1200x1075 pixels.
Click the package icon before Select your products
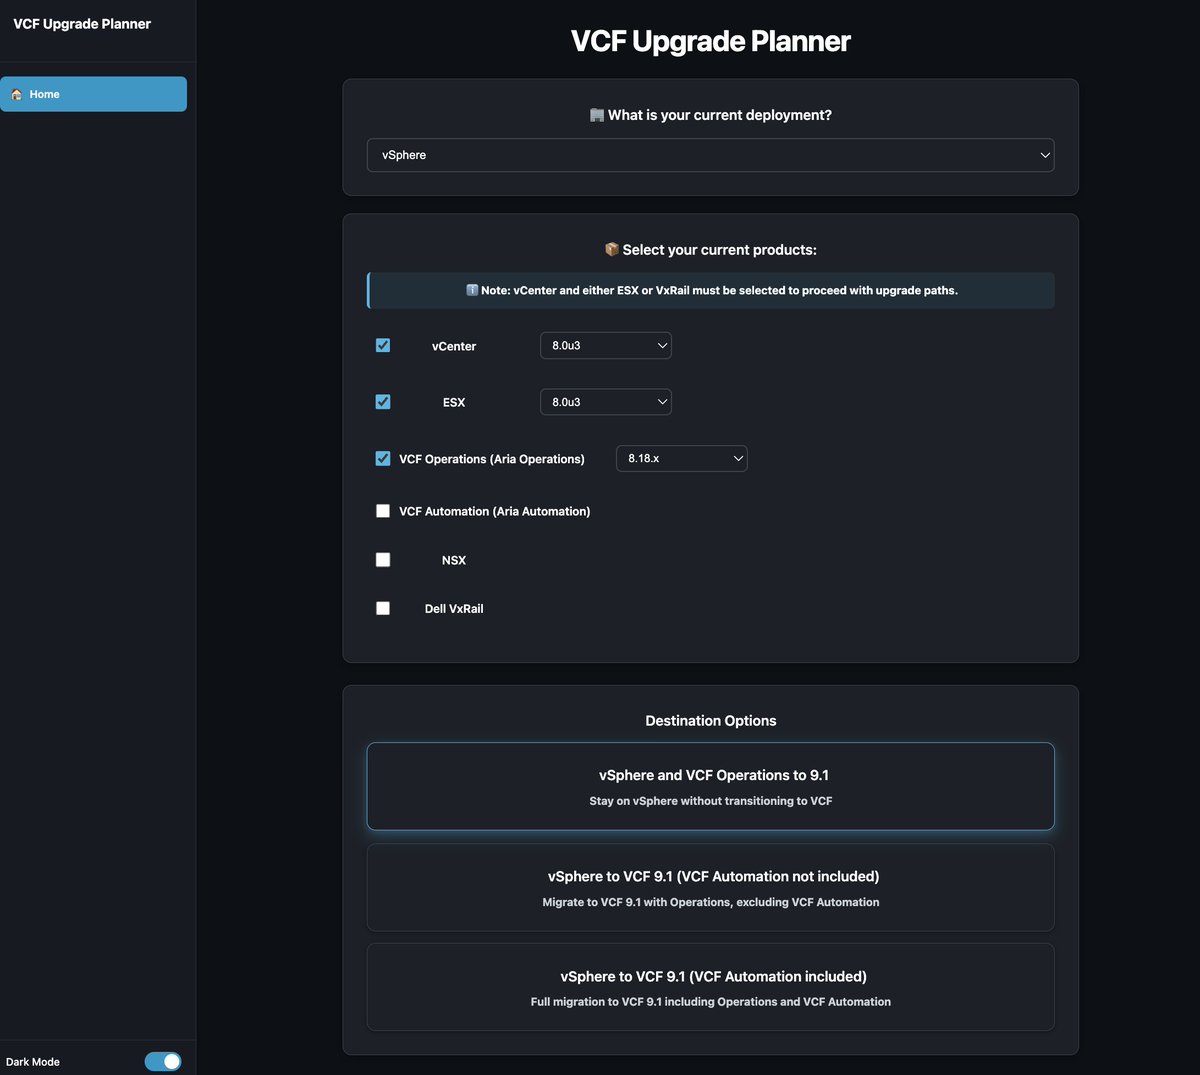tap(612, 249)
